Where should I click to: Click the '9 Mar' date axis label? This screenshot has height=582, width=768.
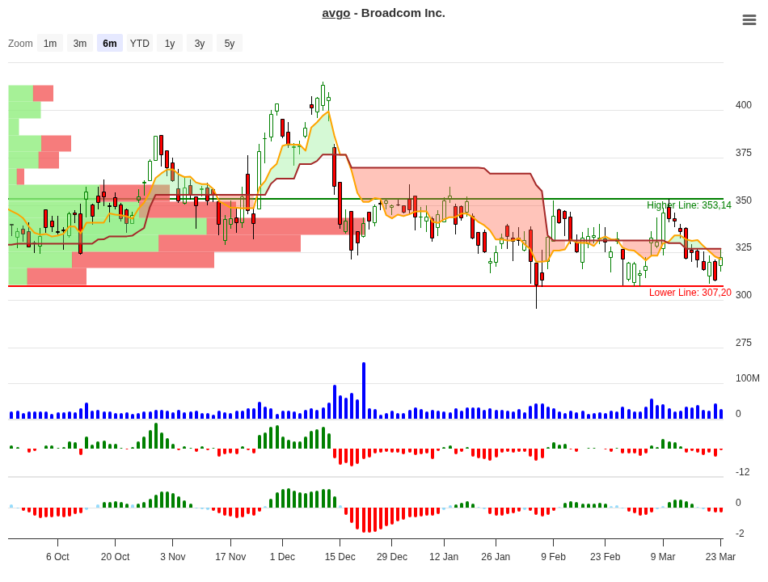pyautogui.click(x=663, y=557)
